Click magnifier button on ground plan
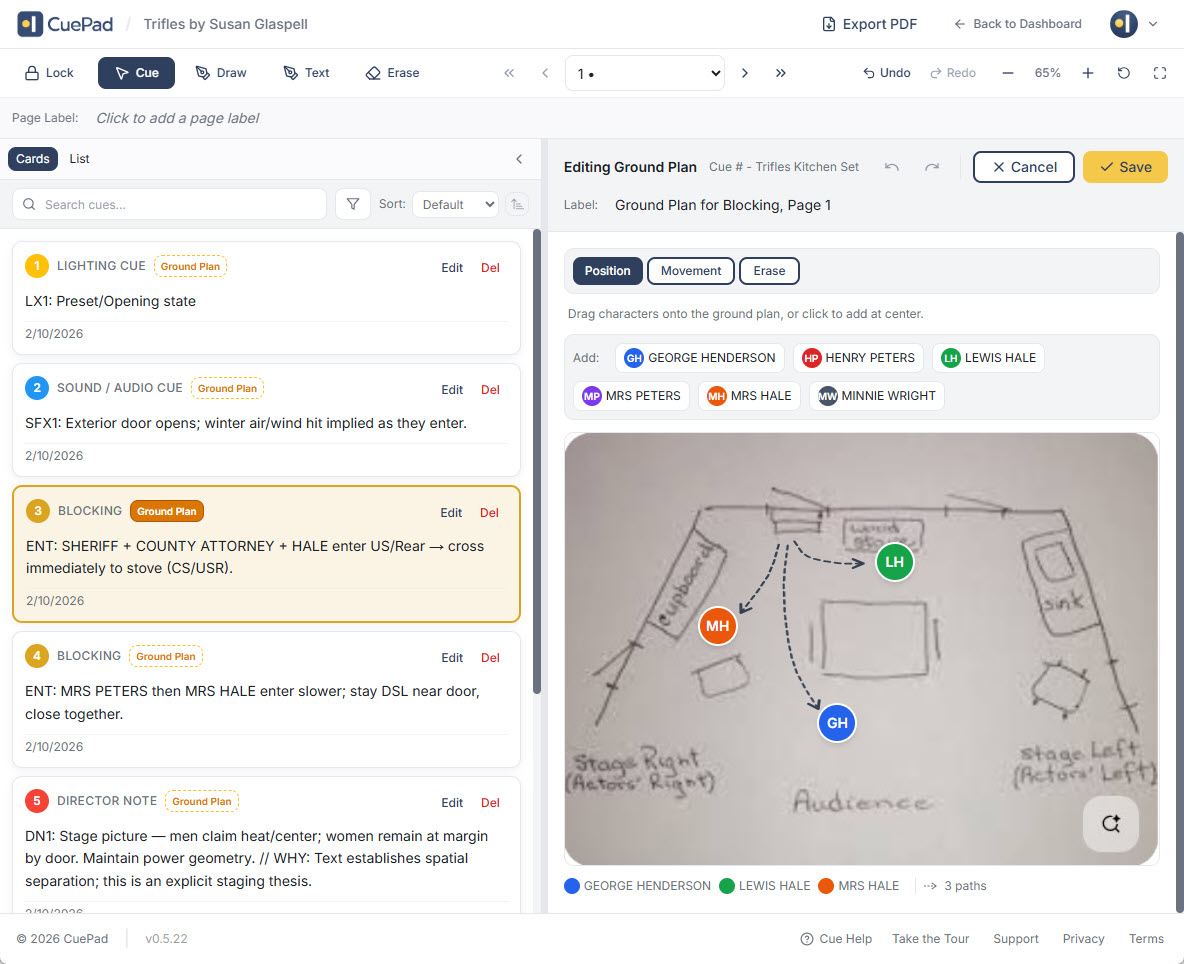 1110,824
